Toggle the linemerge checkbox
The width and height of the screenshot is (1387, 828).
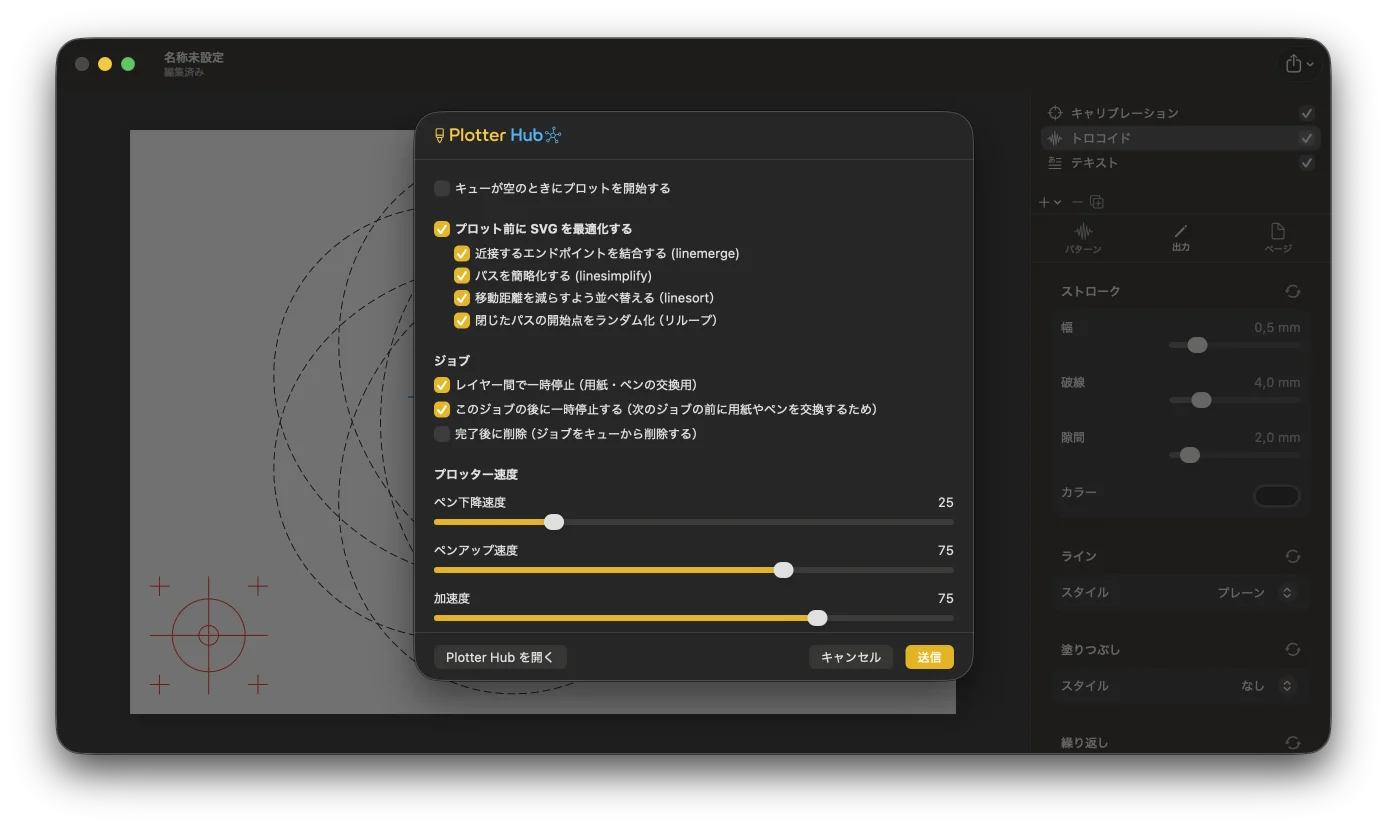[x=462, y=253]
